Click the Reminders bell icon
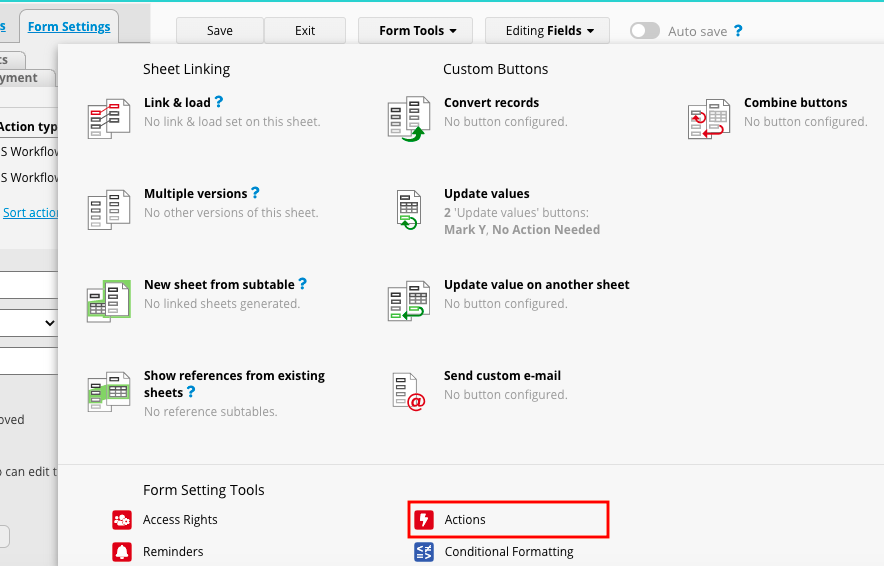 tap(122, 552)
